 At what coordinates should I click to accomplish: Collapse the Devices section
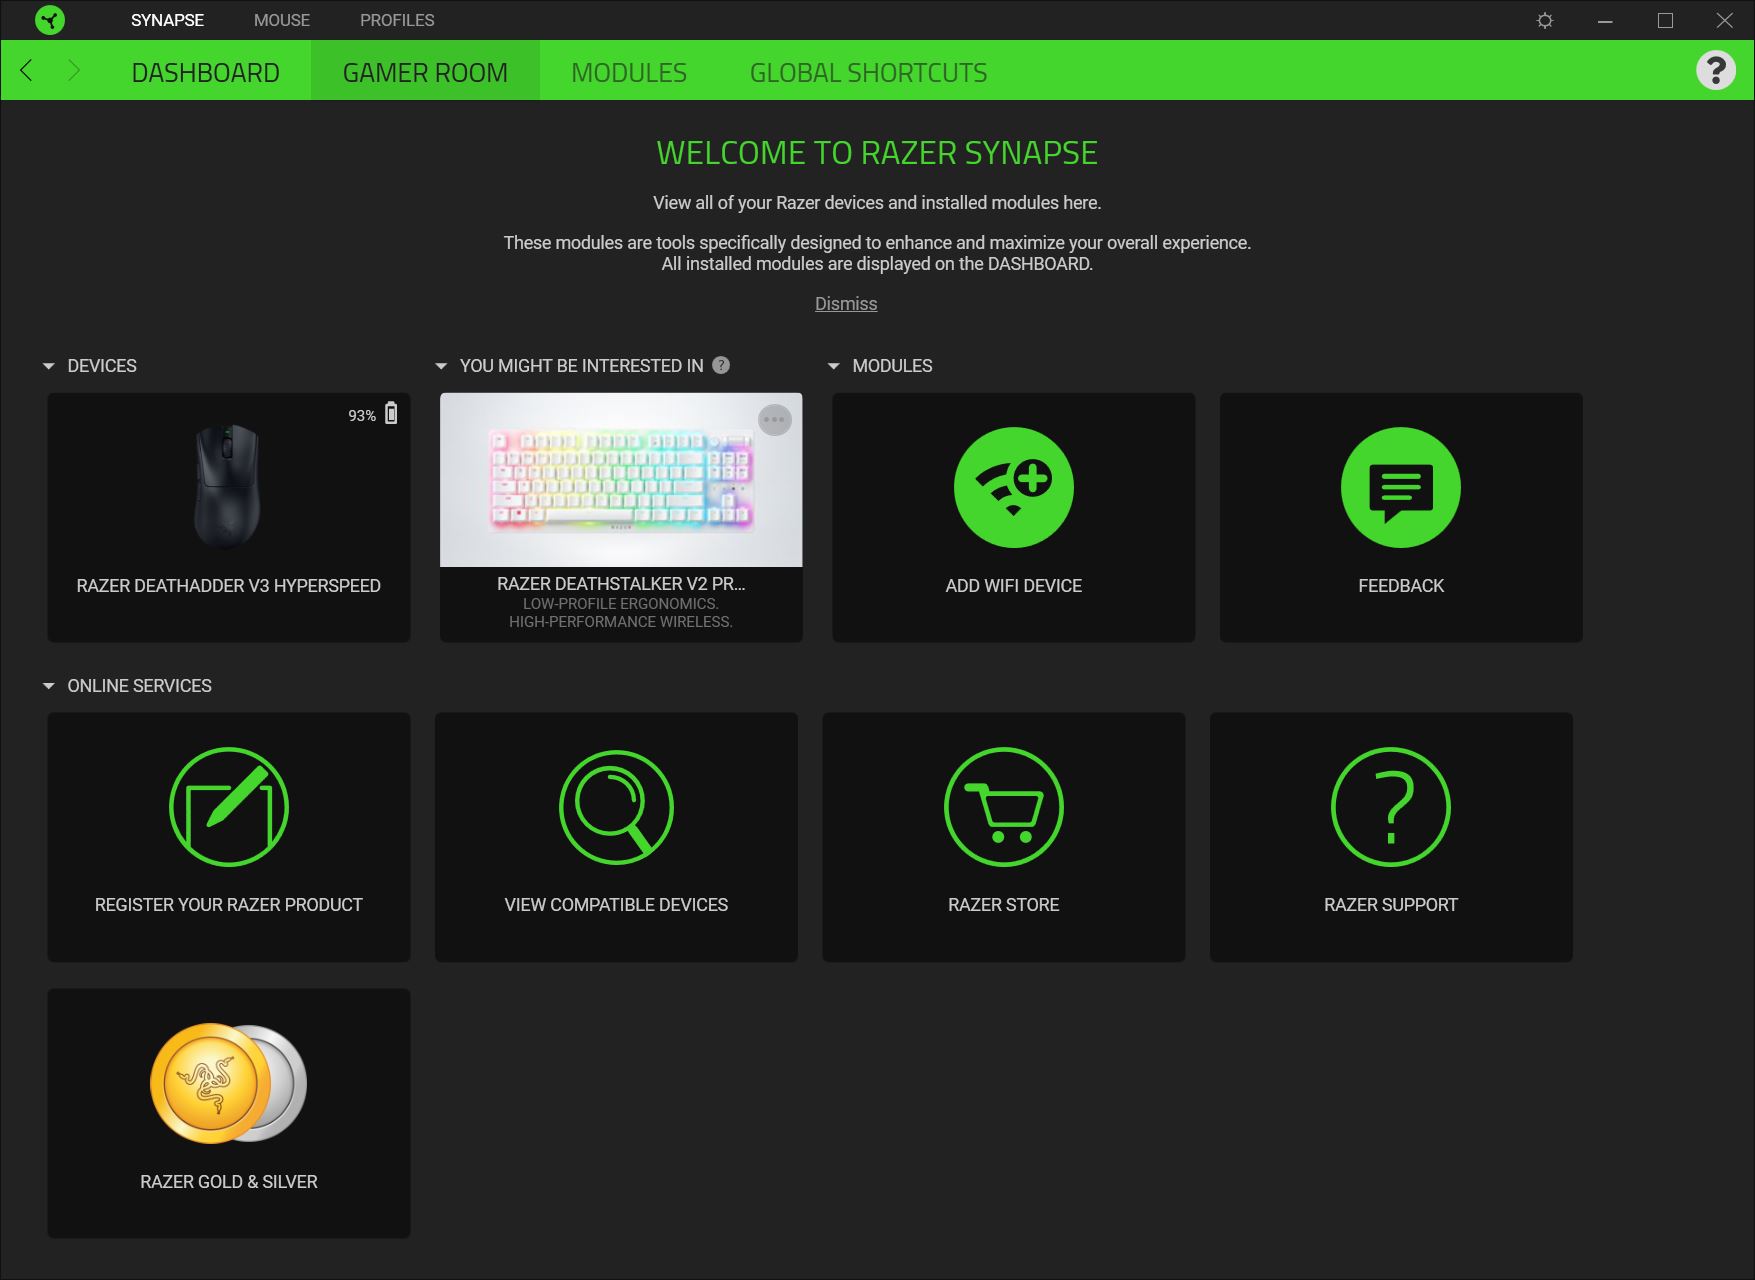[48, 366]
